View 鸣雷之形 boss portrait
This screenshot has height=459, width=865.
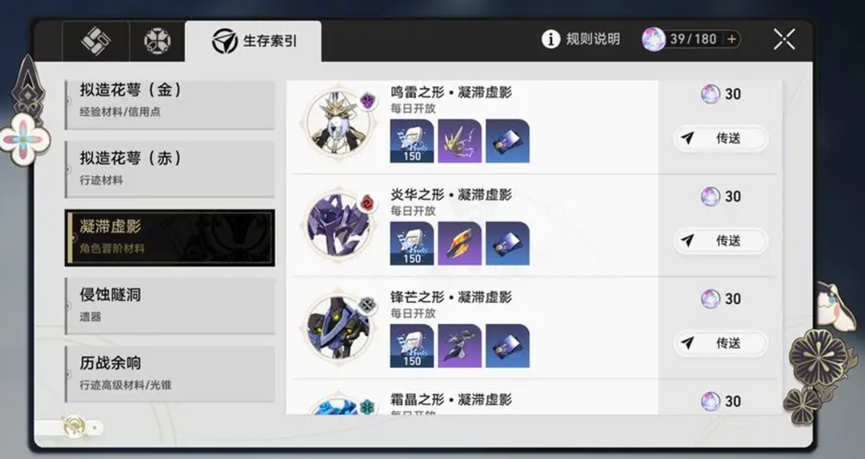pyautogui.click(x=337, y=122)
